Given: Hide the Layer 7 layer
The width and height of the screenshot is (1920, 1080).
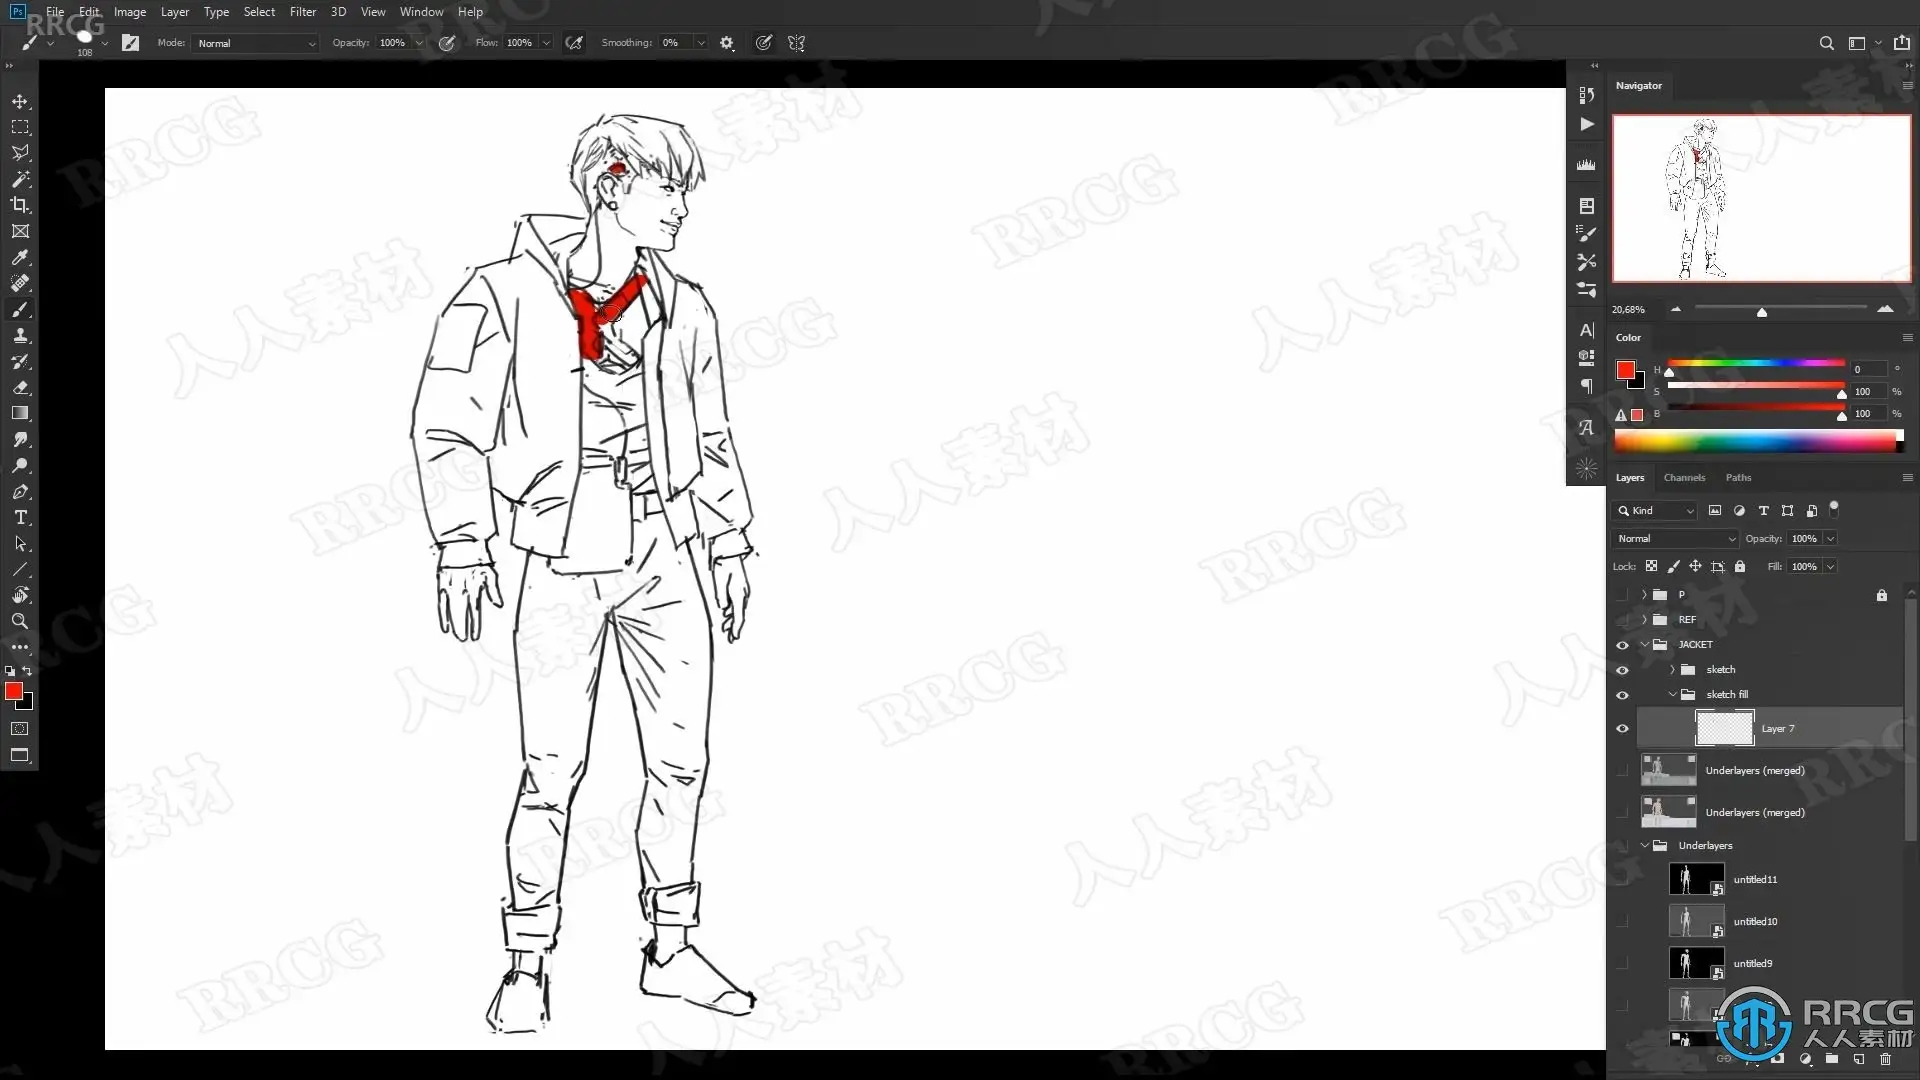Looking at the screenshot, I should point(1622,728).
